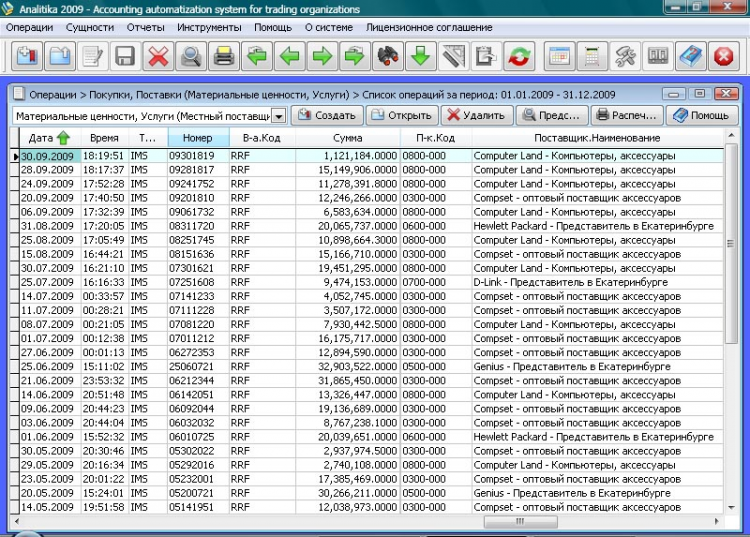750x537 pixels.
Task: Click the red circle exit toolbar icon
Action: point(724,56)
